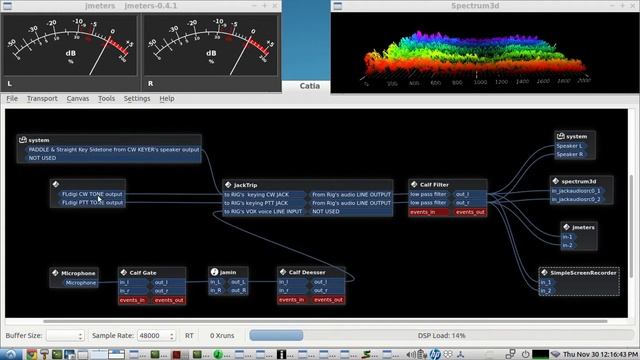Select spectrum3d in_jackaudiosrc0_1 port
640x360 pixels.
click(x=578, y=191)
